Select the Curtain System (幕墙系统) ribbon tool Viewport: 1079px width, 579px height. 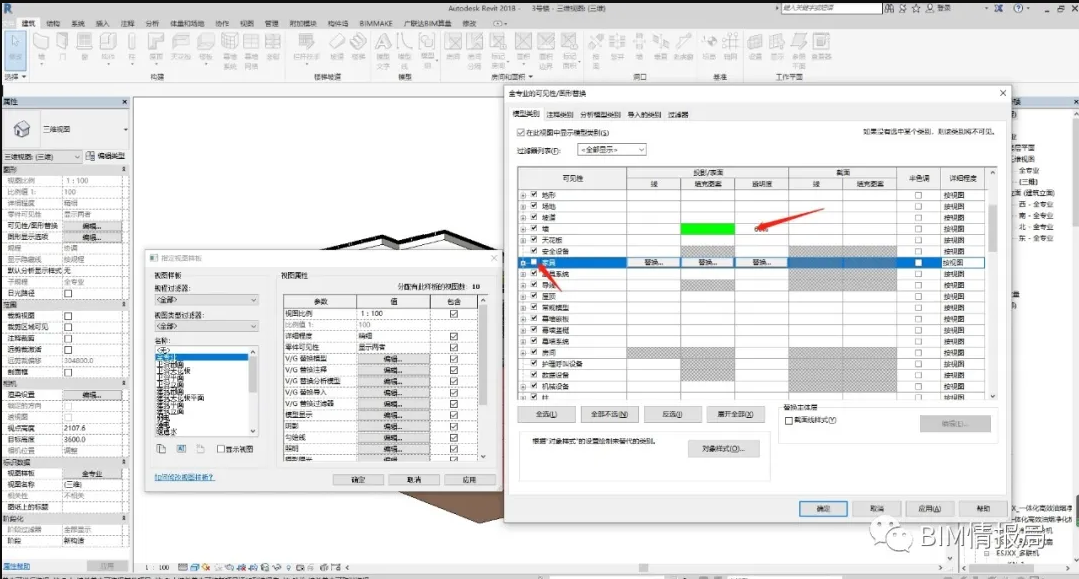coord(230,50)
